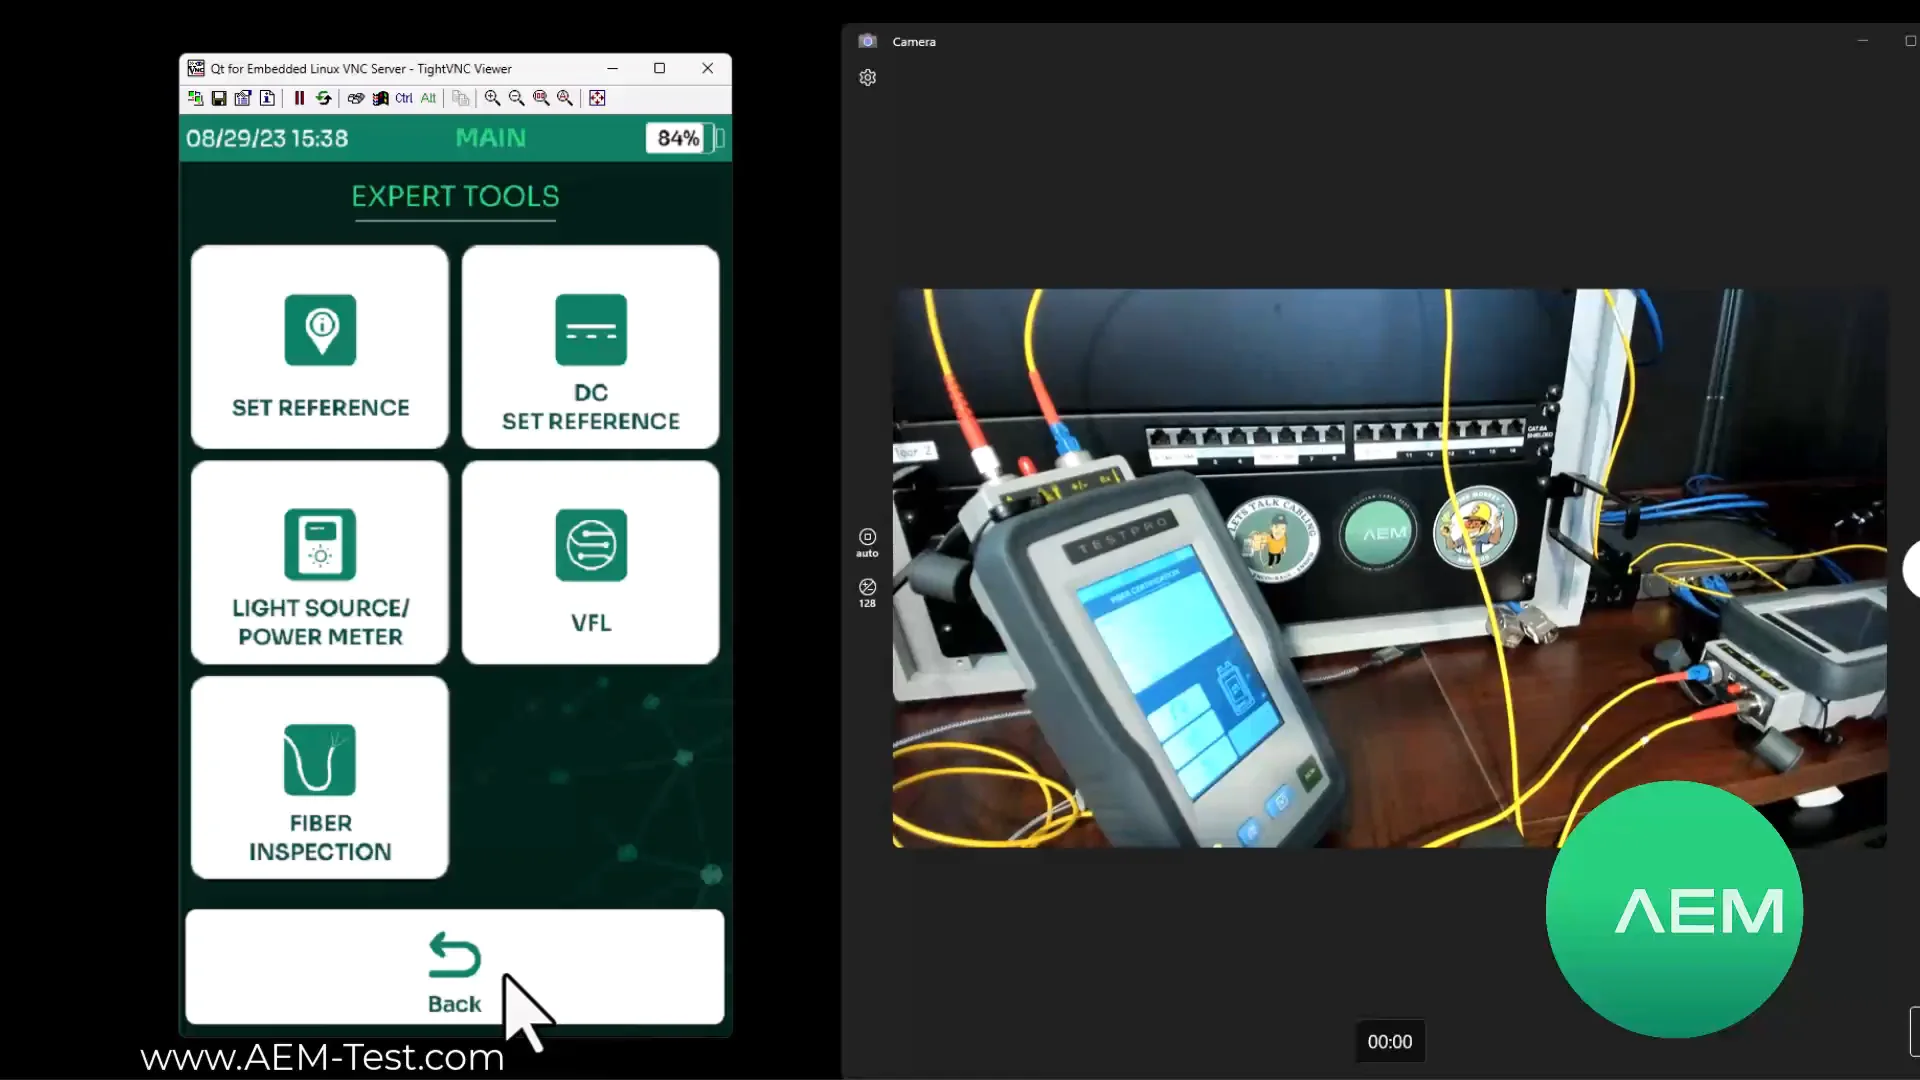The height and width of the screenshot is (1080, 1920).
Task: Minimize the TightVNC Viewer window
Action: point(612,69)
